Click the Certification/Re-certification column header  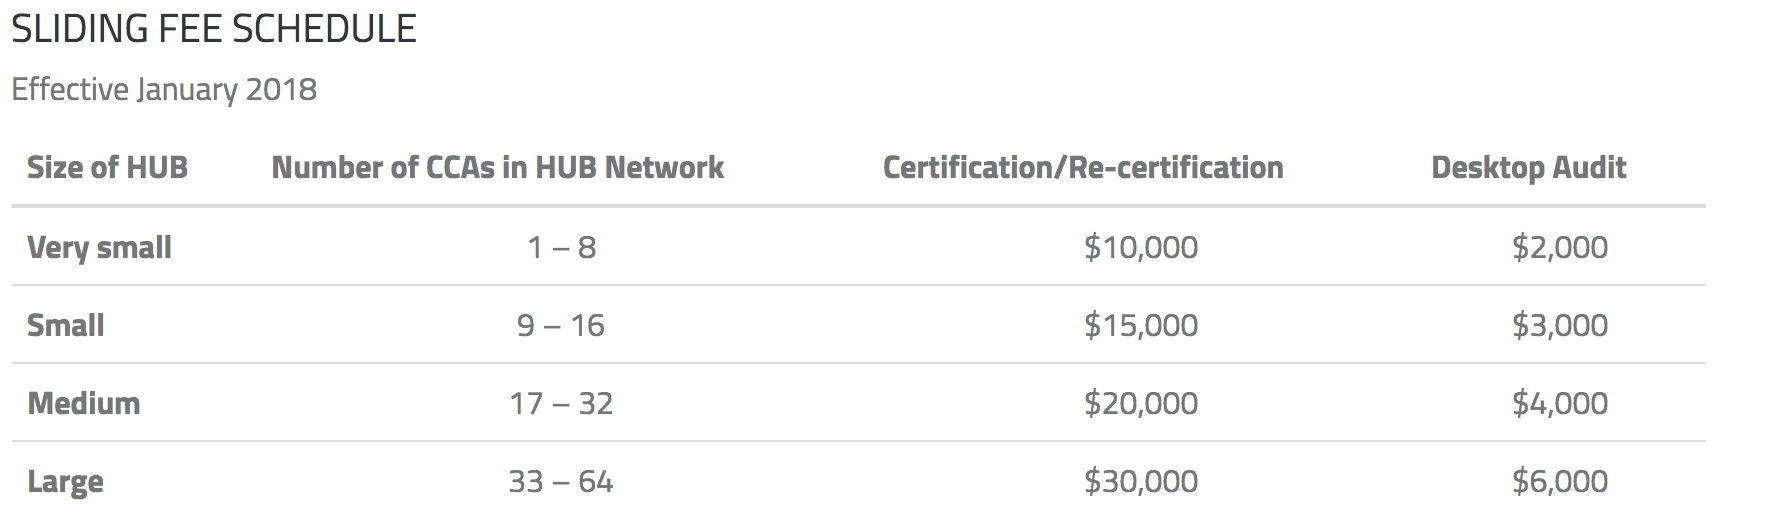(x=1083, y=167)
